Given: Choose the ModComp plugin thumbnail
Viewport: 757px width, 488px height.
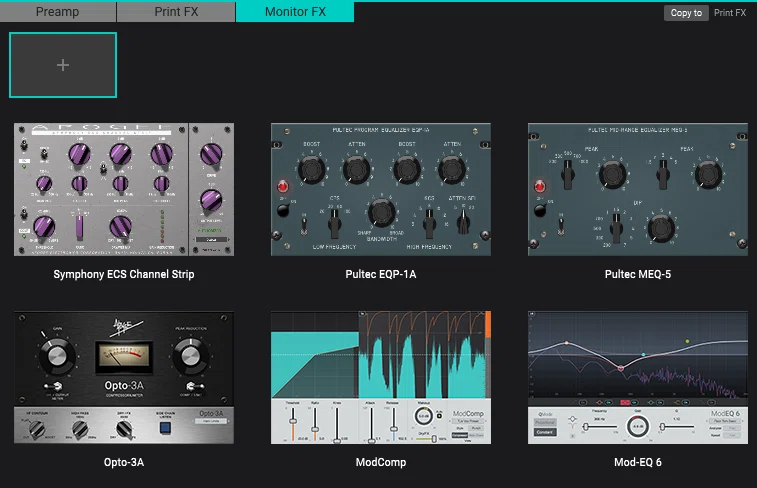Looking at the screenshot, I should coord(381,377).
